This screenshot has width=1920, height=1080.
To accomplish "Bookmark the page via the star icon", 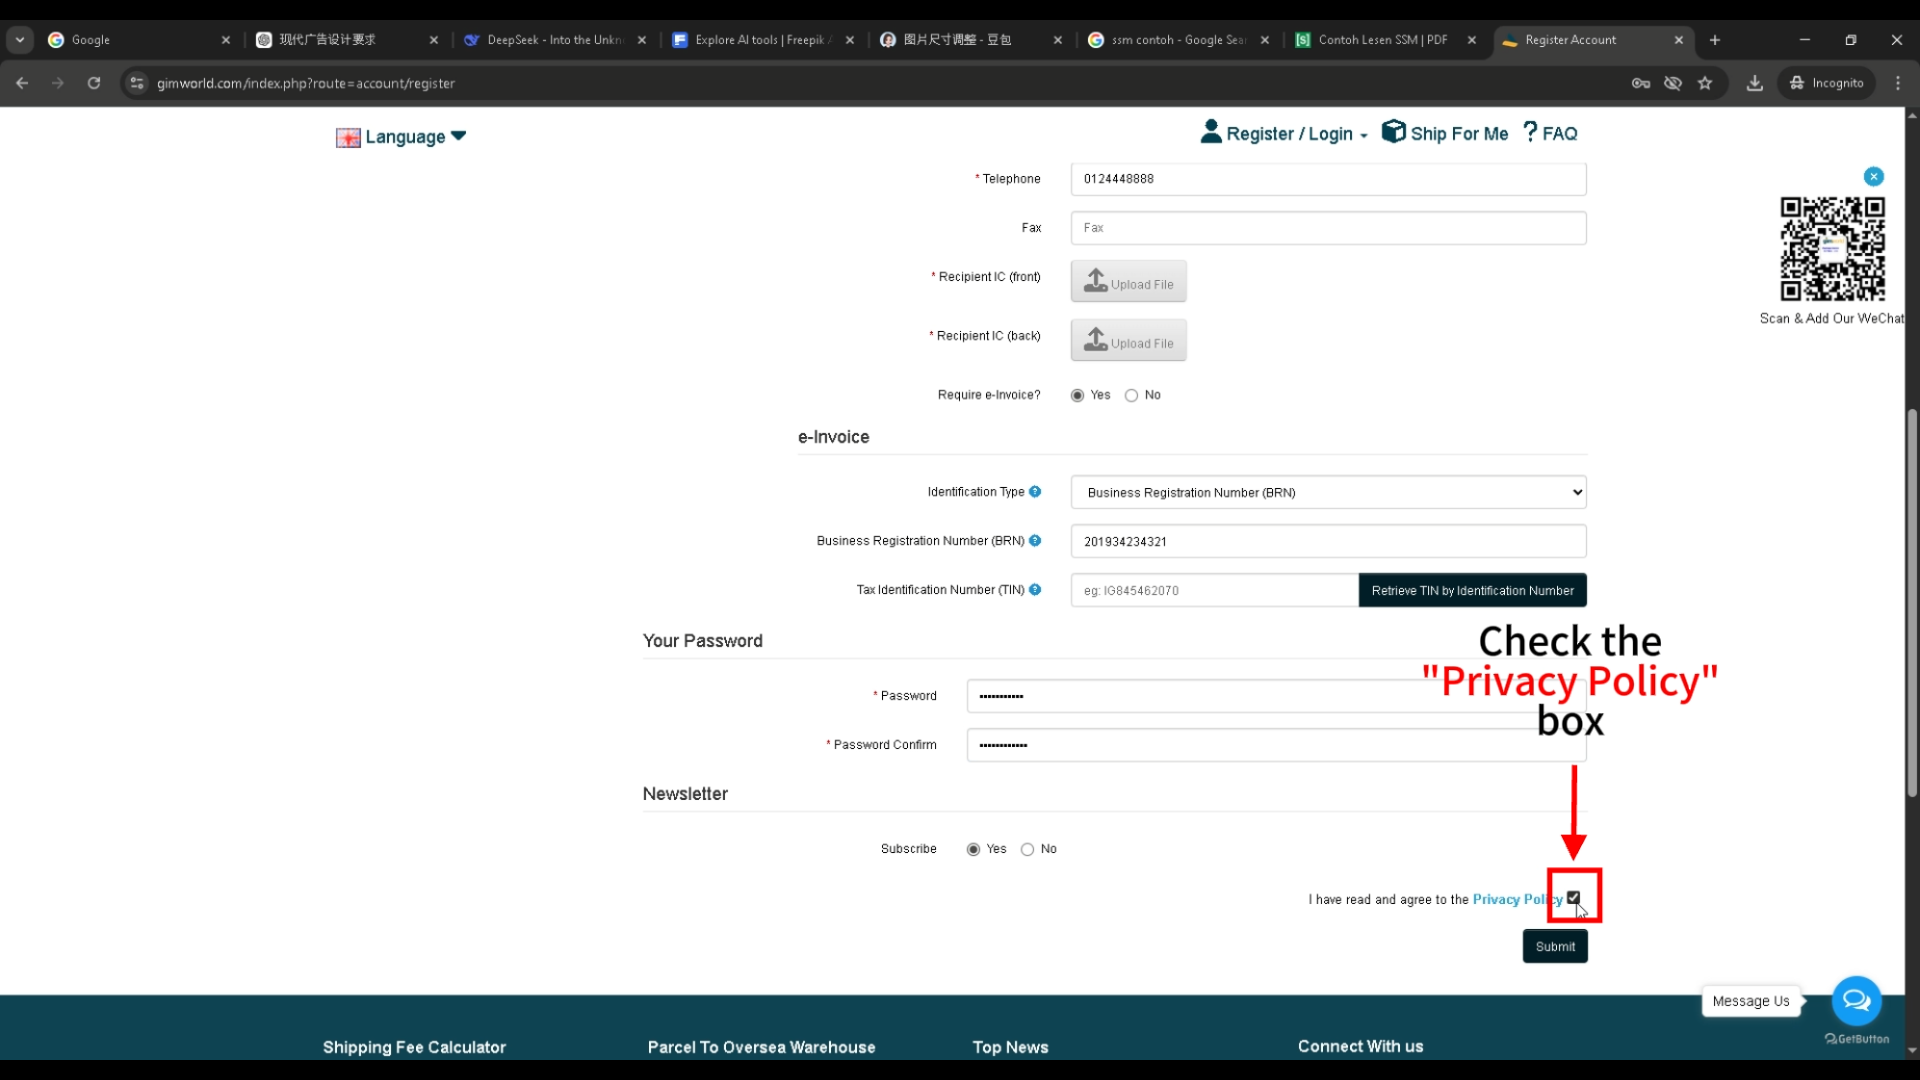I will click(x=1705, y=83).
